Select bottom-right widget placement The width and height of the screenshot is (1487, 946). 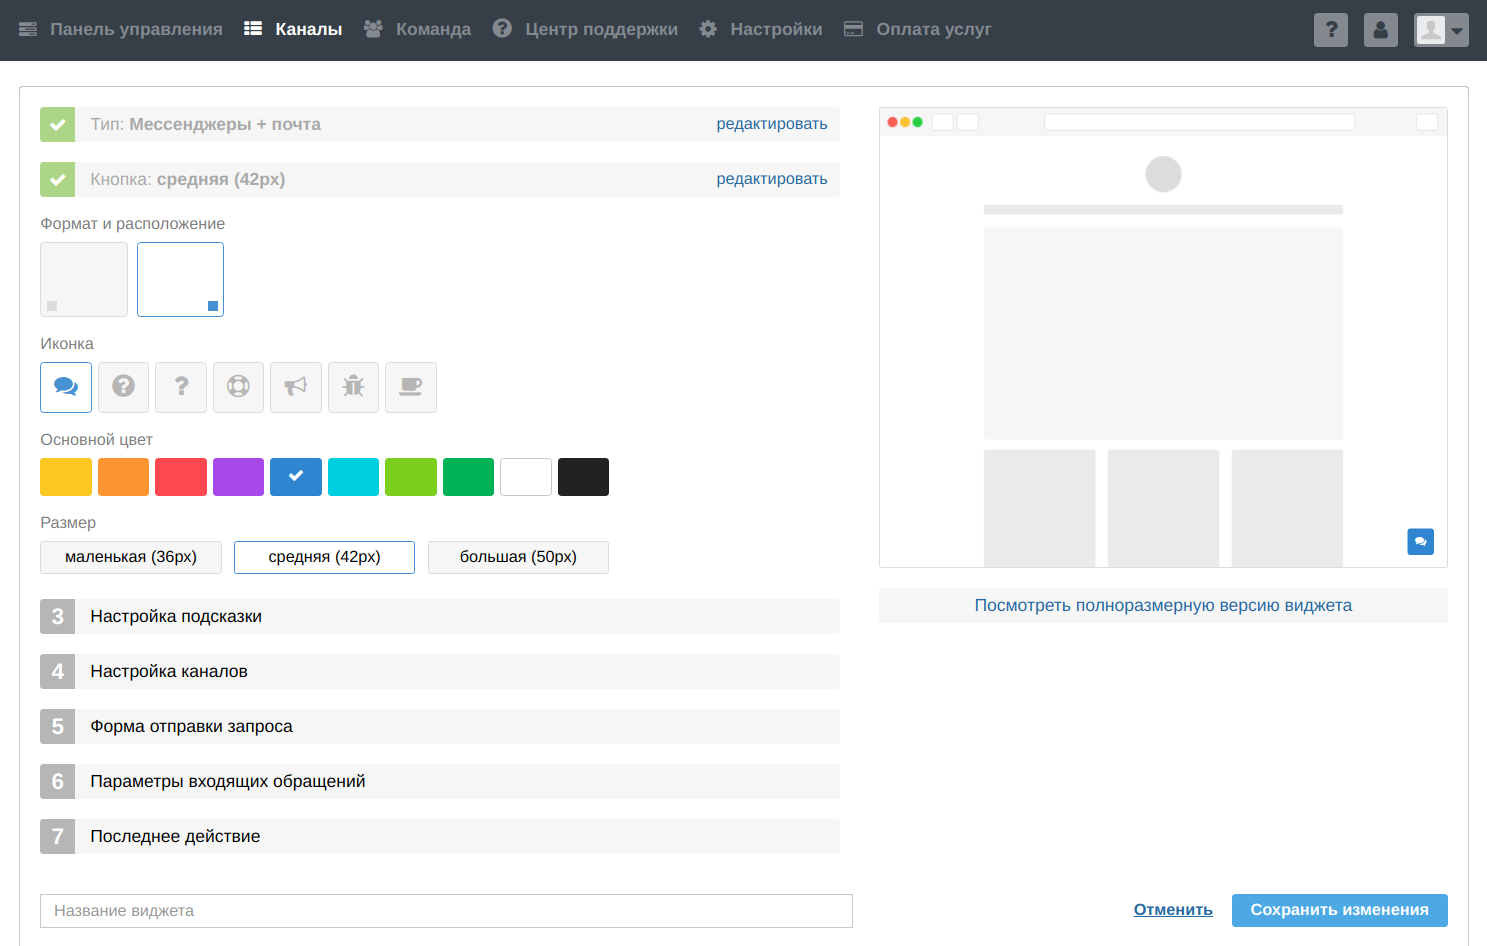(x=180, y=280)
